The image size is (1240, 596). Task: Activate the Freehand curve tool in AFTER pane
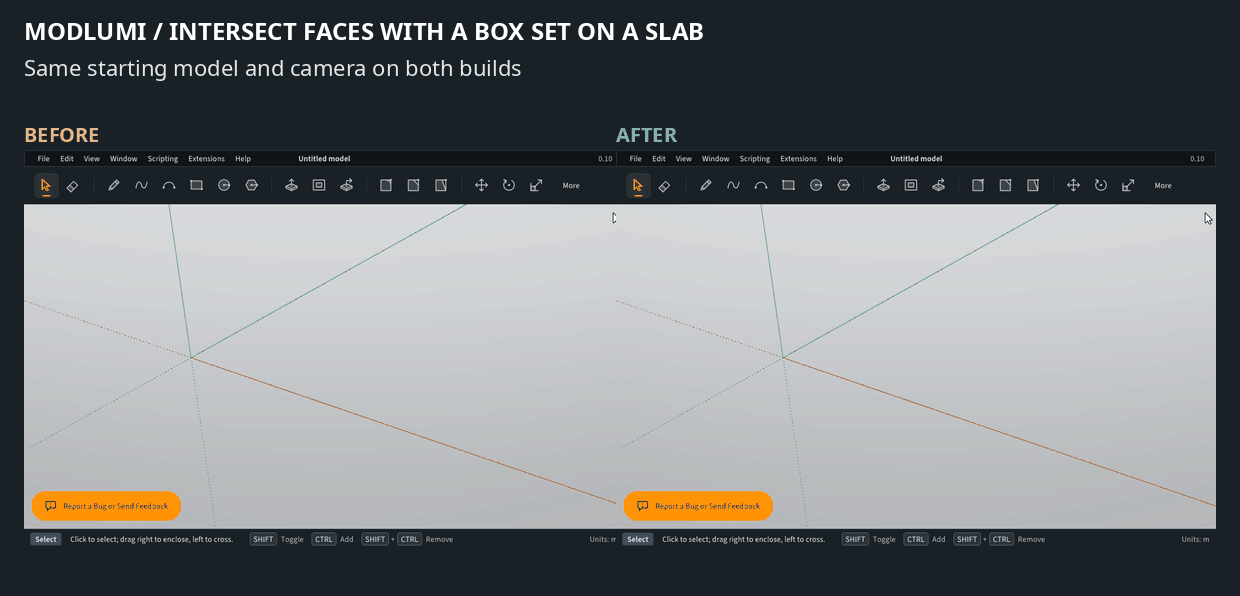[x=733, y=185]
